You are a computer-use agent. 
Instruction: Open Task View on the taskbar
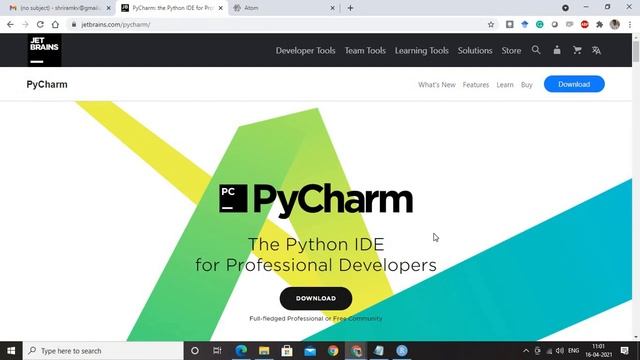point(217,351)
